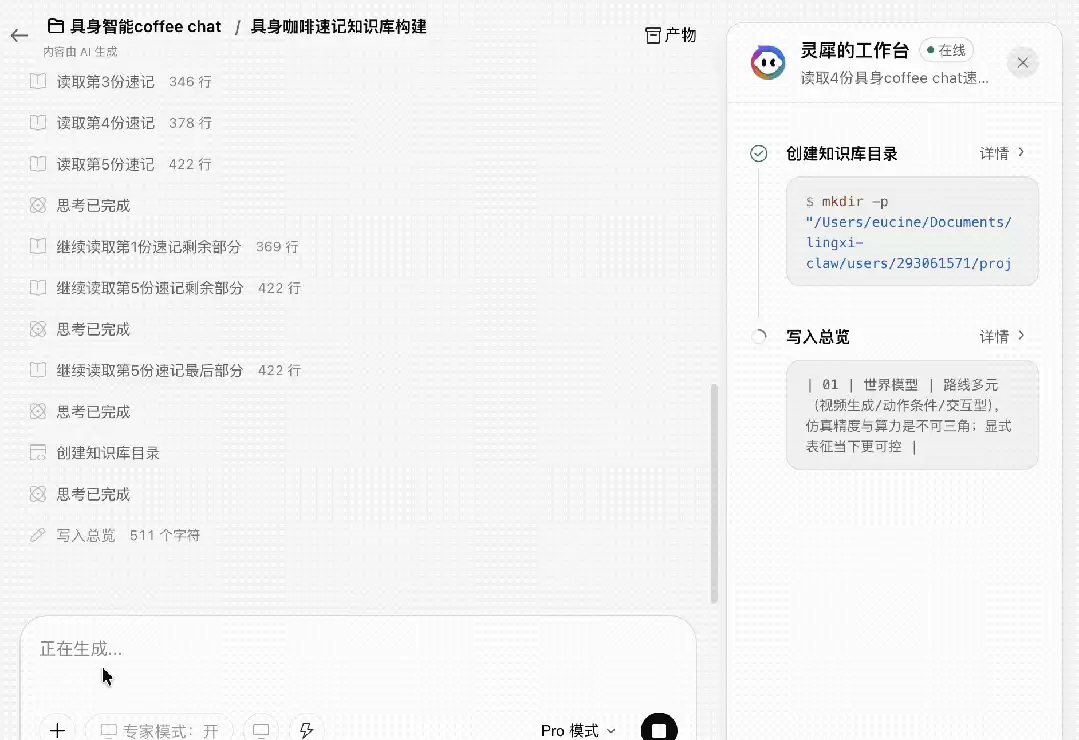Click loading spinner for 写入总览 in workbench
The height and width of the screenshot is (740, 1079).
pyautogui.click(x=758, y=337)
